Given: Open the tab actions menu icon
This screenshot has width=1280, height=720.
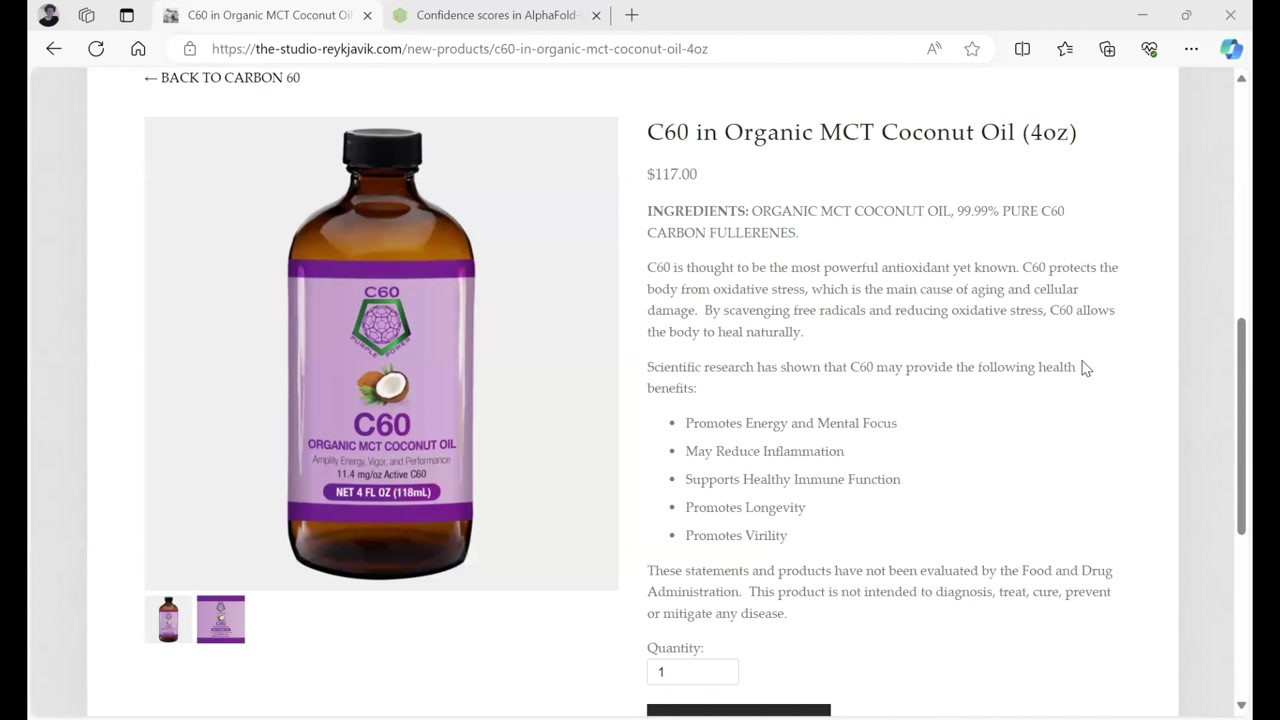Looking at the screenshot, I should coord(126,15).
